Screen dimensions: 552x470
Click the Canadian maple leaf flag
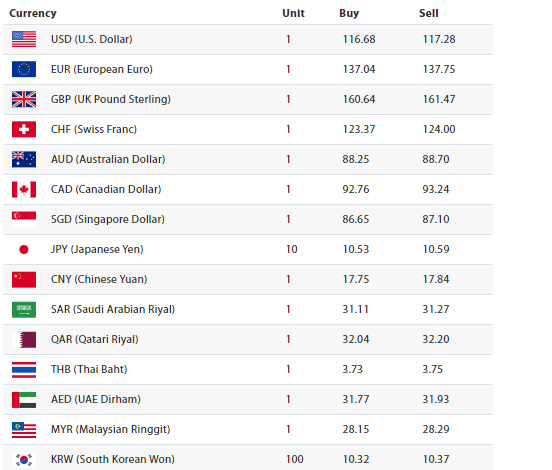24,189
